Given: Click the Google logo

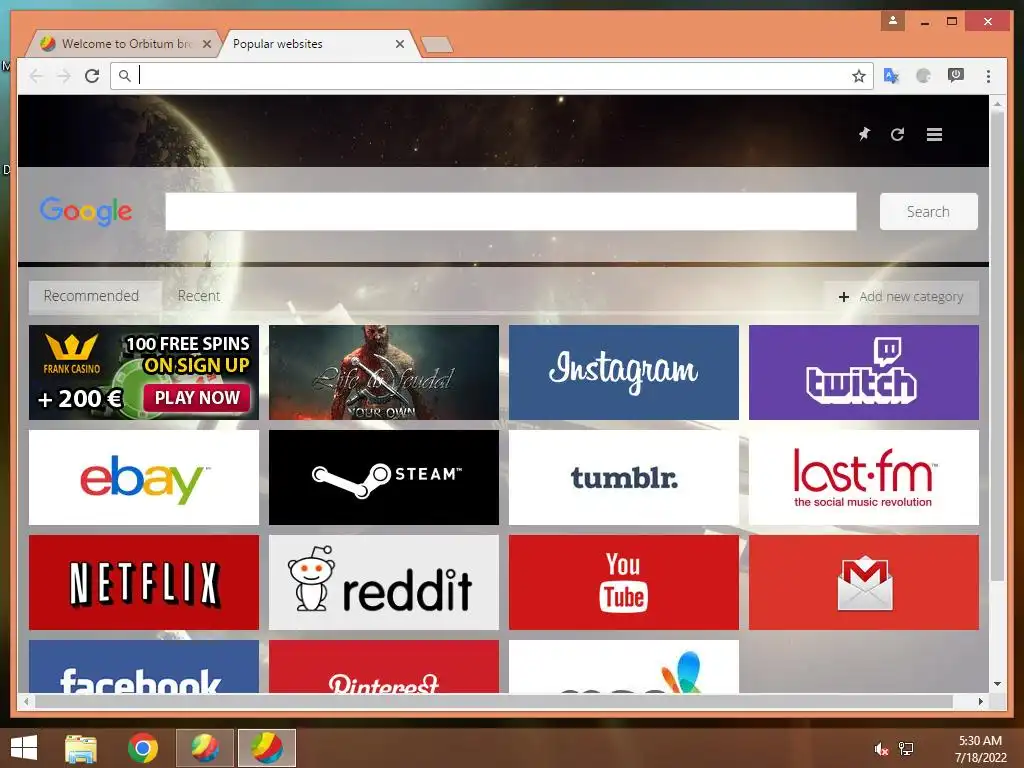Looking at the screenshot, I should 86,211.
